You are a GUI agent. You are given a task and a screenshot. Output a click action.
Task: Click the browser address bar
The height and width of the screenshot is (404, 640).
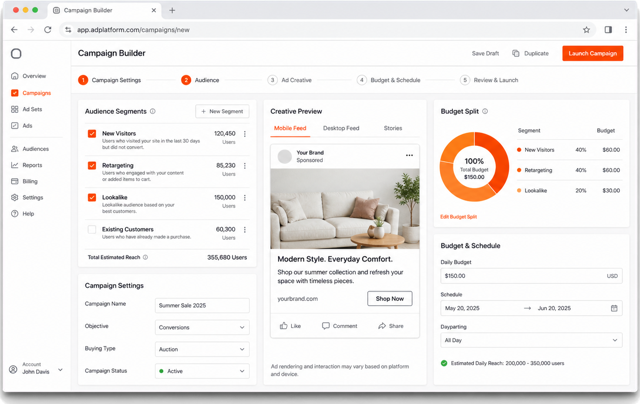tap(327, 30)
